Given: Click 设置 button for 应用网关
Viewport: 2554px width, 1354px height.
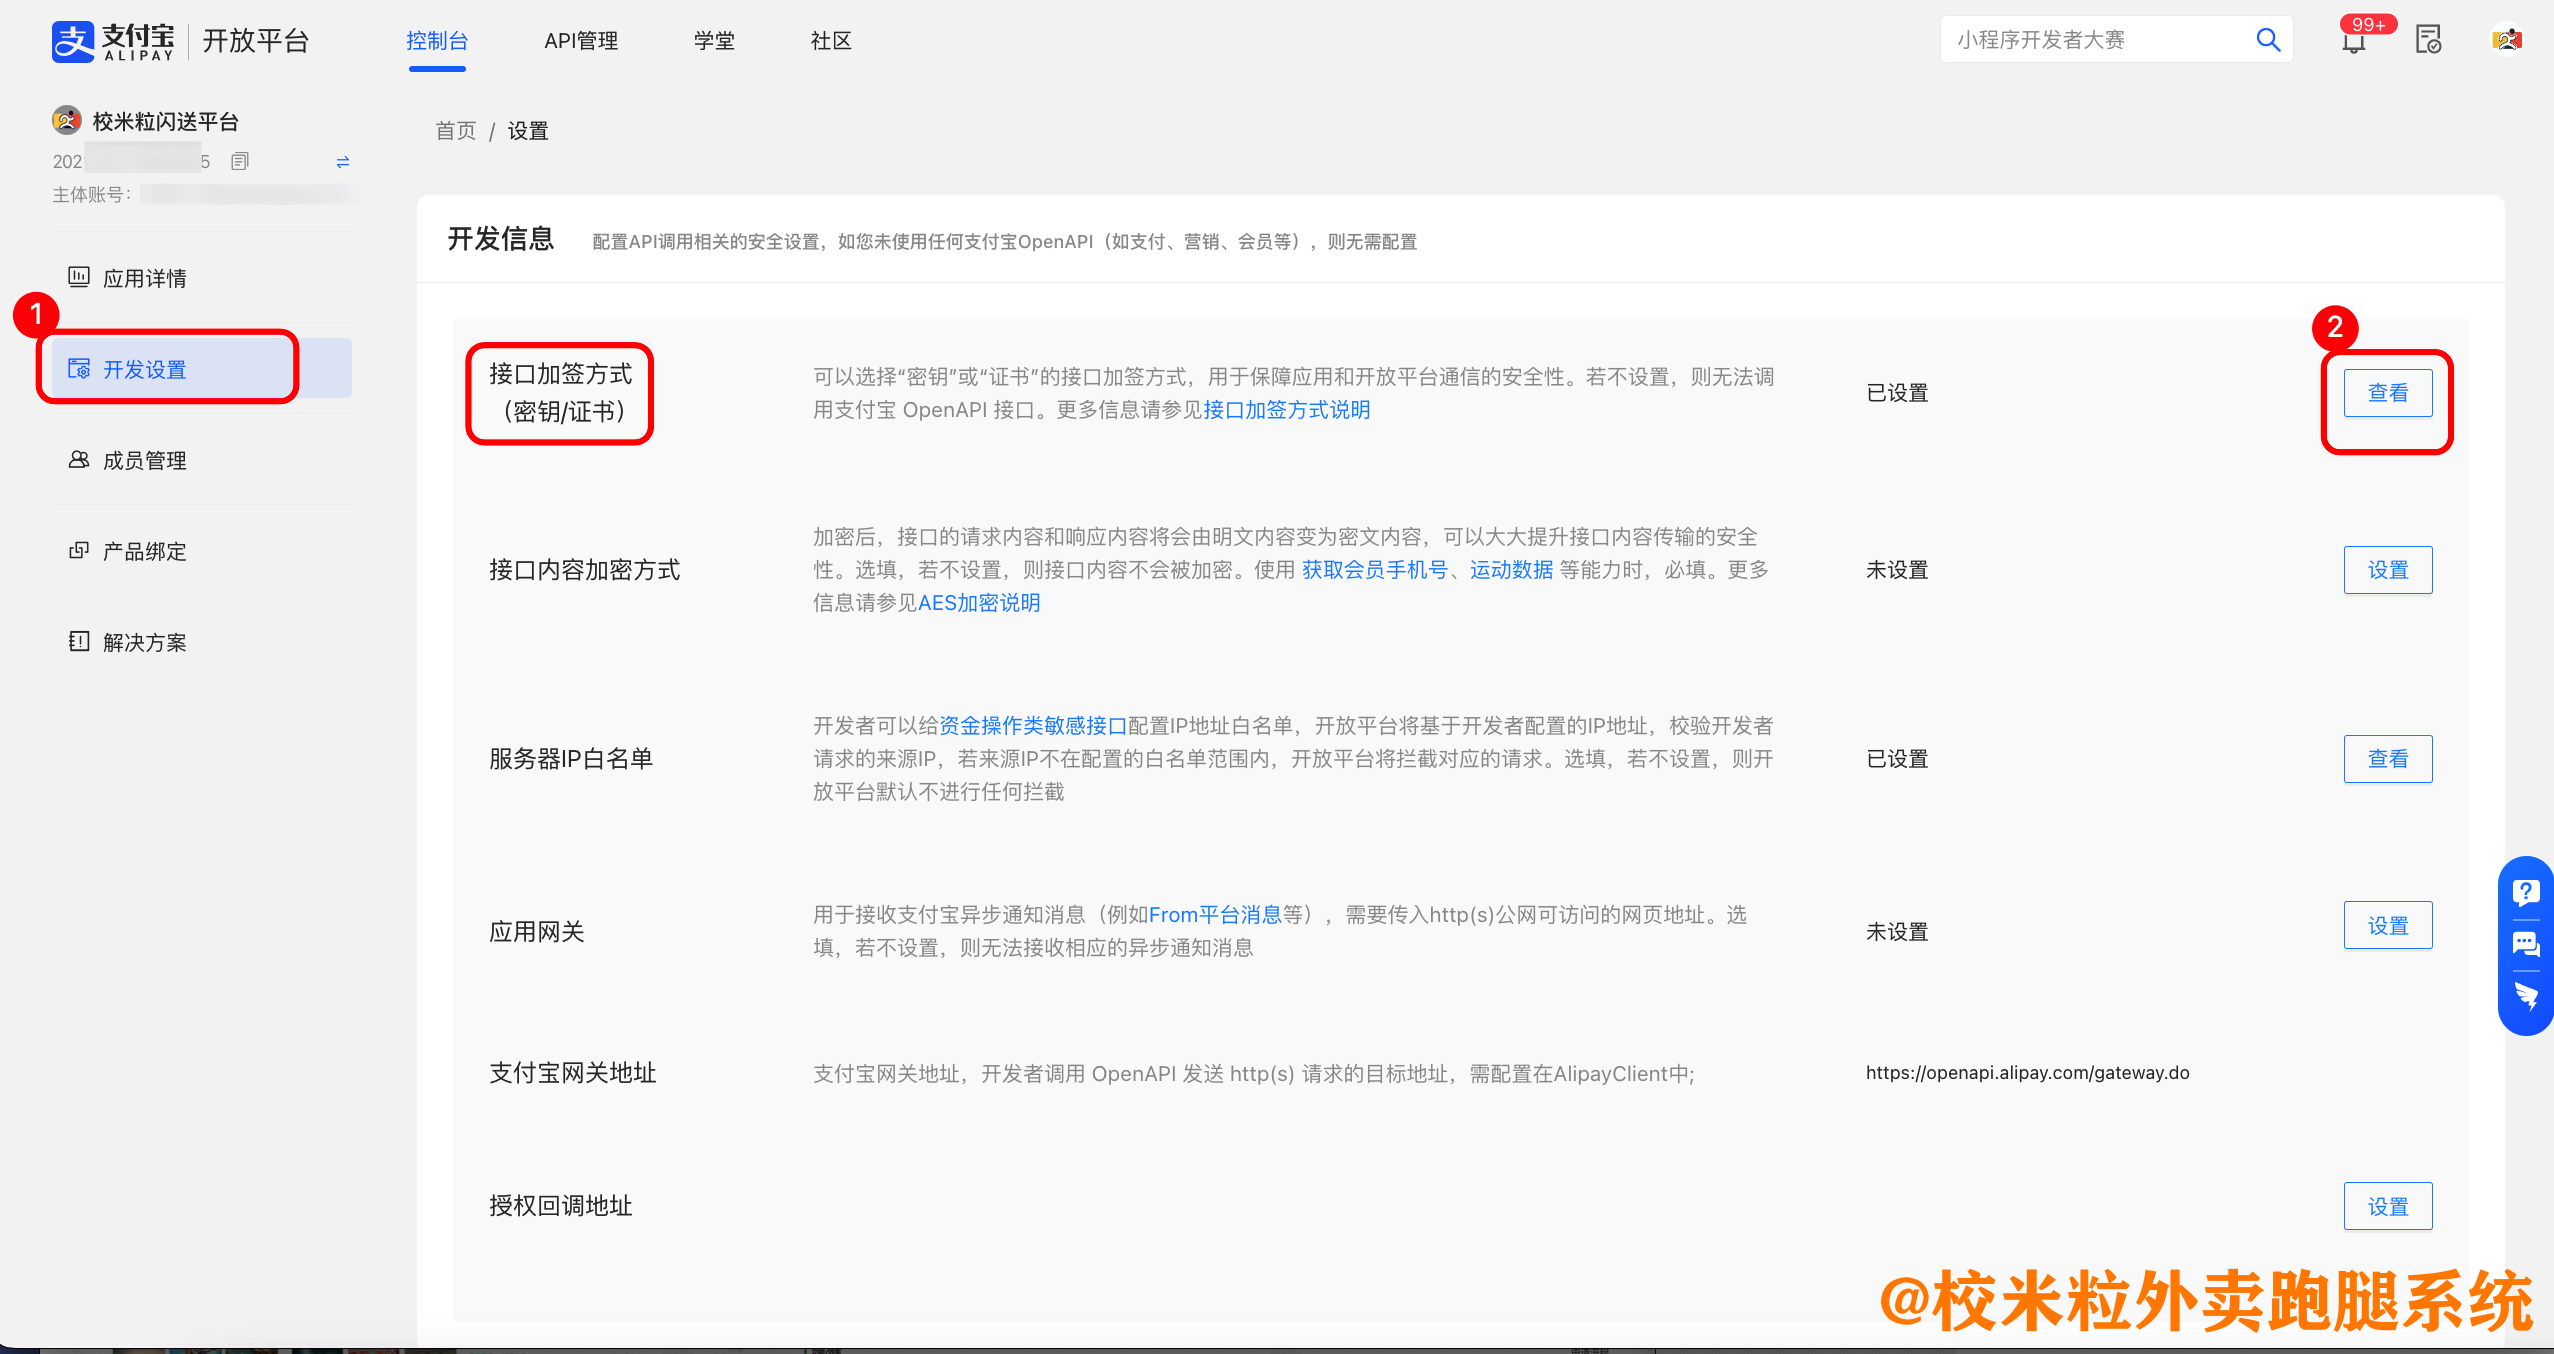Looking at the screenshot, I should (x=2387, y=926).
